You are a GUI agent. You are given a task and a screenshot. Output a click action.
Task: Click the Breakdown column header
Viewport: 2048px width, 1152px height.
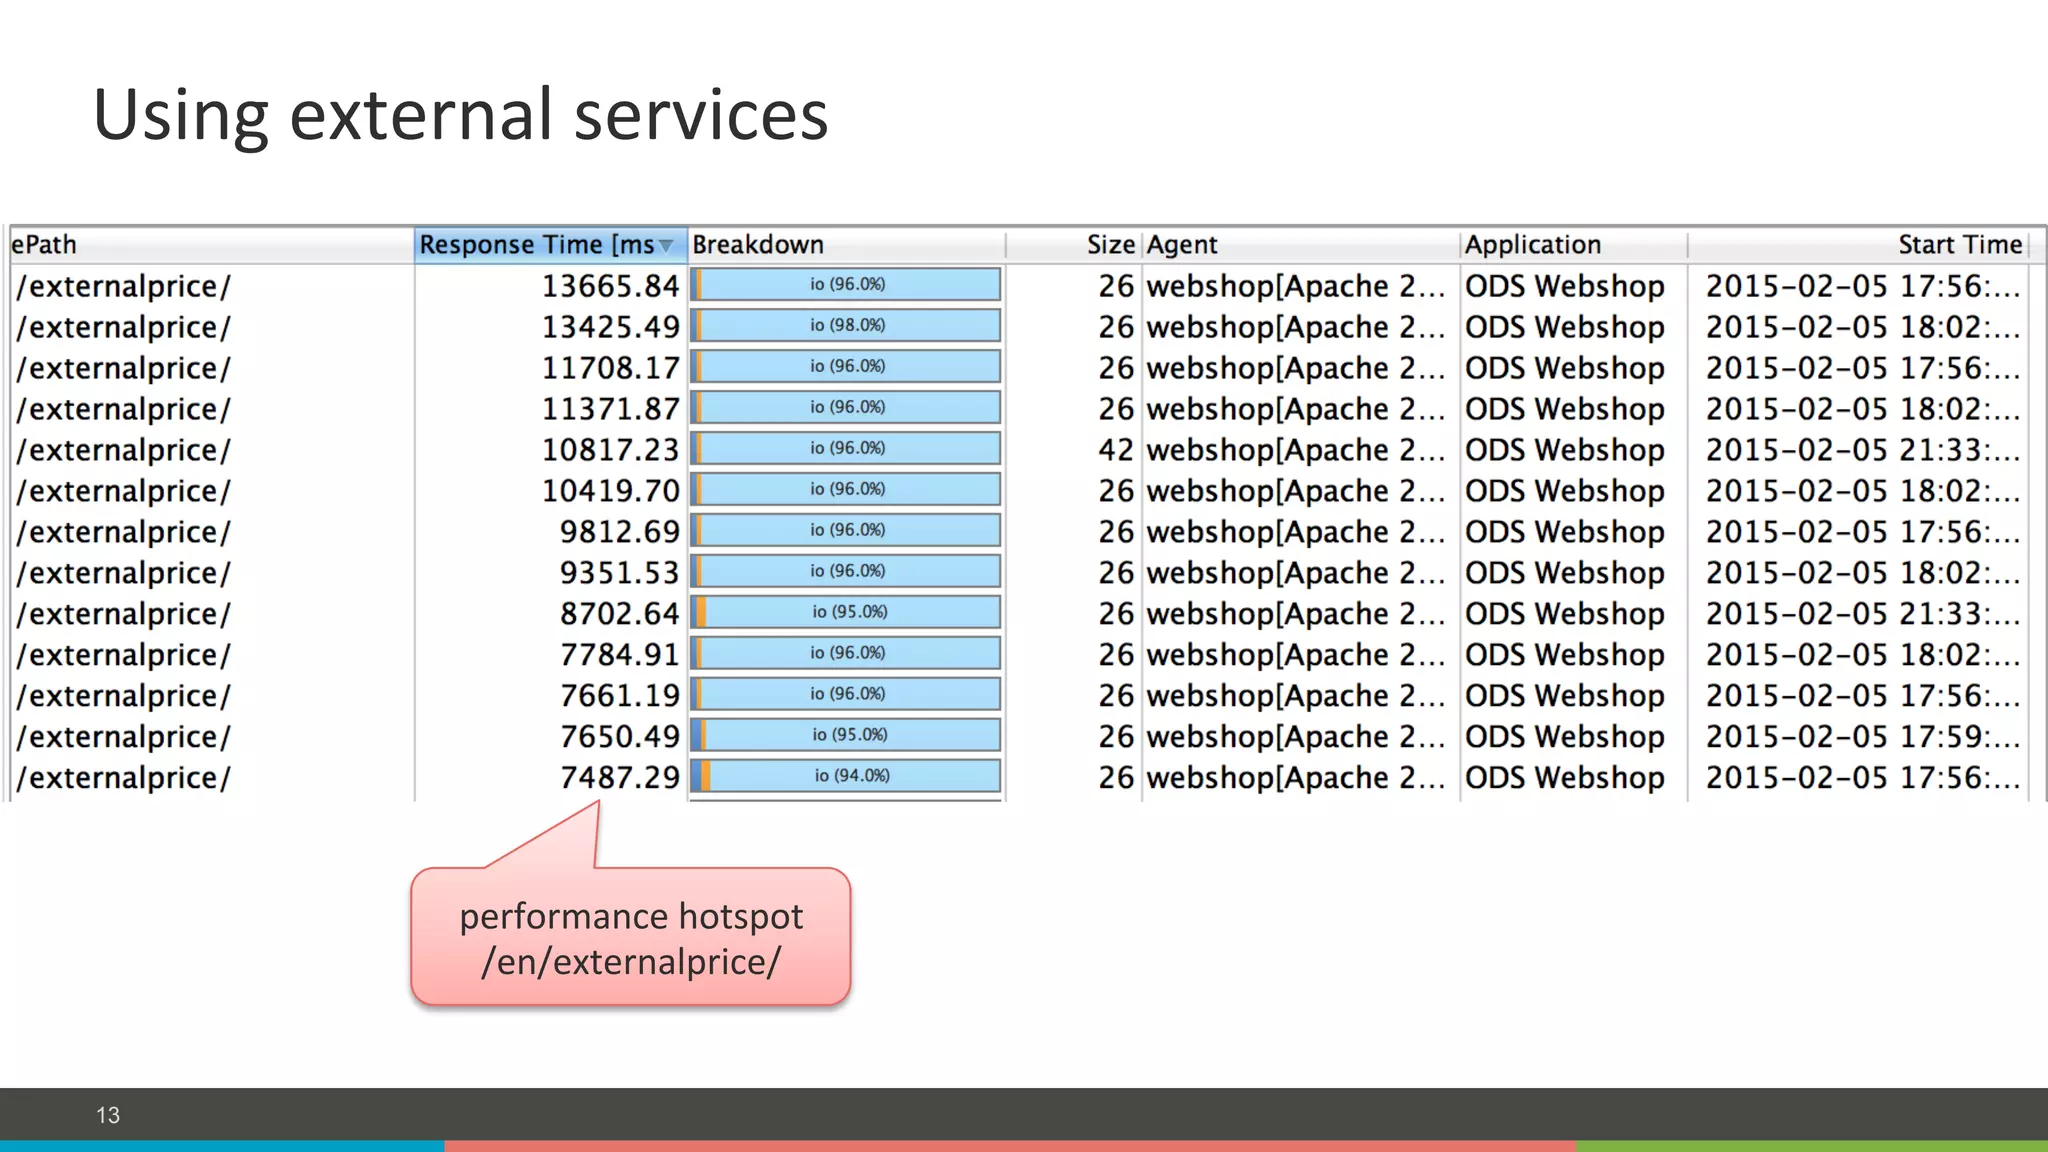tap(846, 245)
